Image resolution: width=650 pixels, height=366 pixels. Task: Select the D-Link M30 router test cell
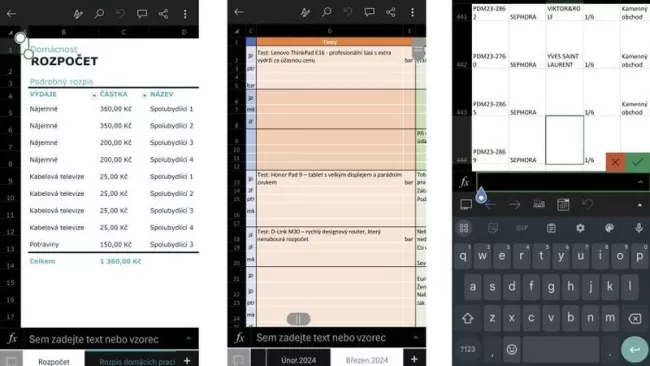coord(330,235)
